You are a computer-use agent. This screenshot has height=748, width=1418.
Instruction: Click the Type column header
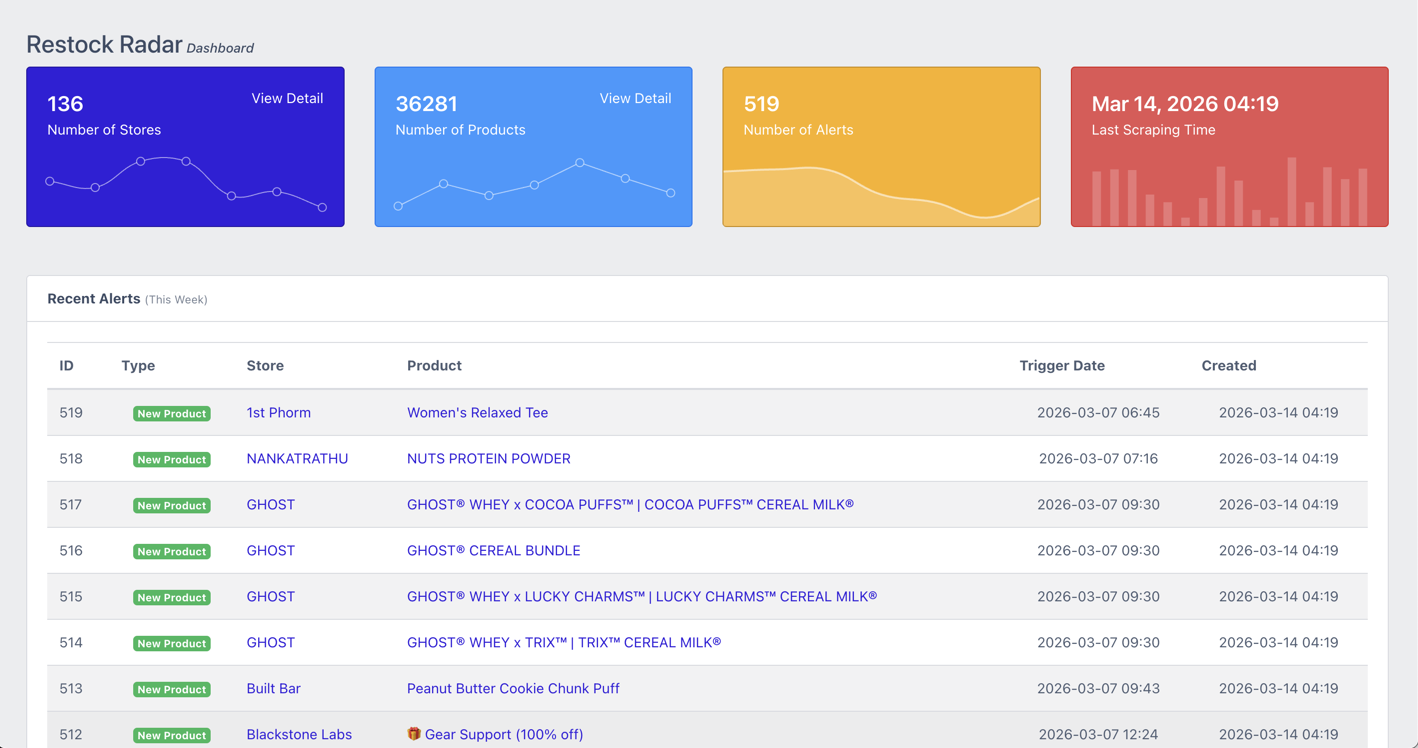pos(138,365)
